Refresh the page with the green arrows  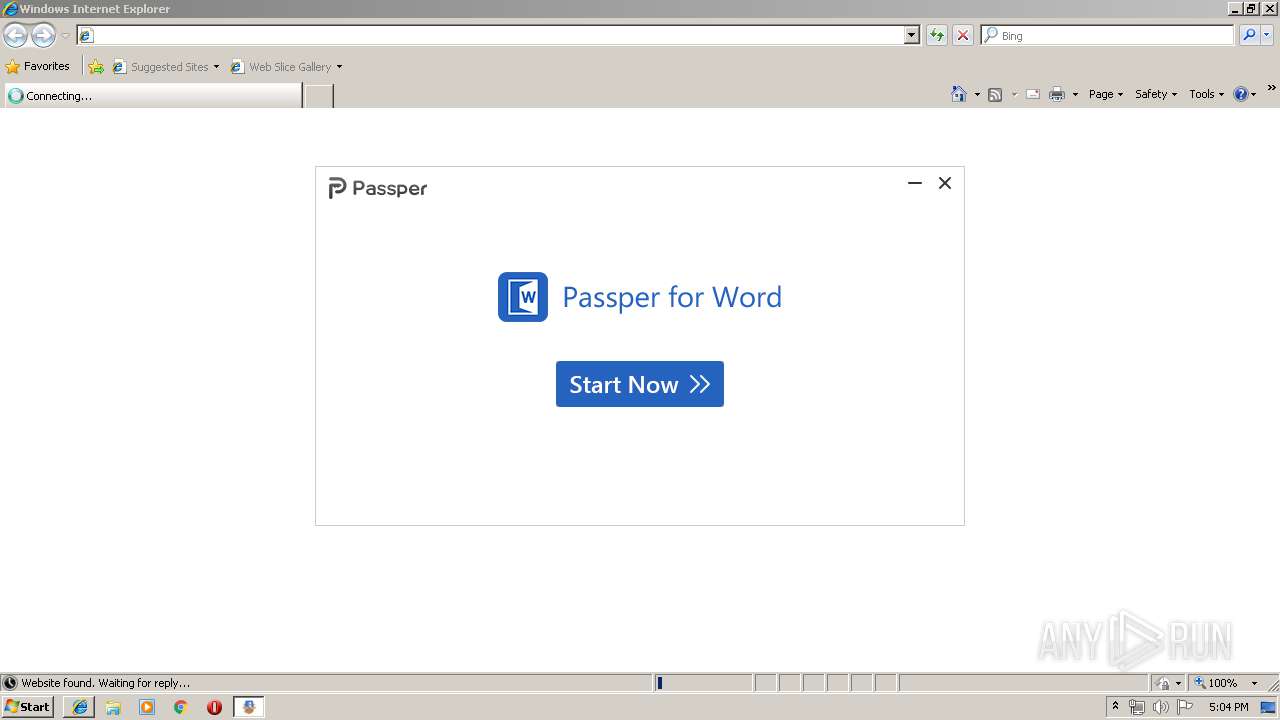(x=937, y=35)
